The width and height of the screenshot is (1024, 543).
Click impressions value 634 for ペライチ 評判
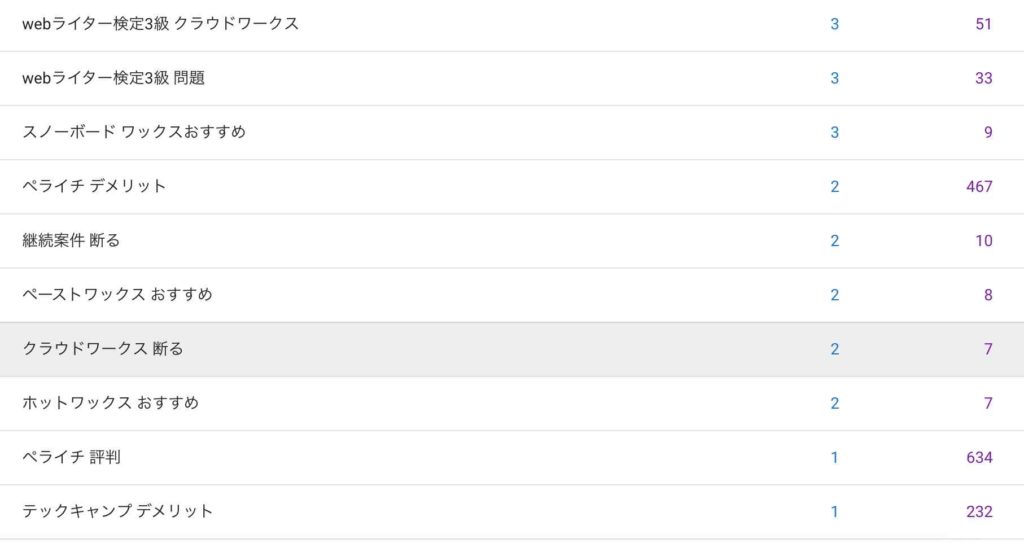coord(979,458)
